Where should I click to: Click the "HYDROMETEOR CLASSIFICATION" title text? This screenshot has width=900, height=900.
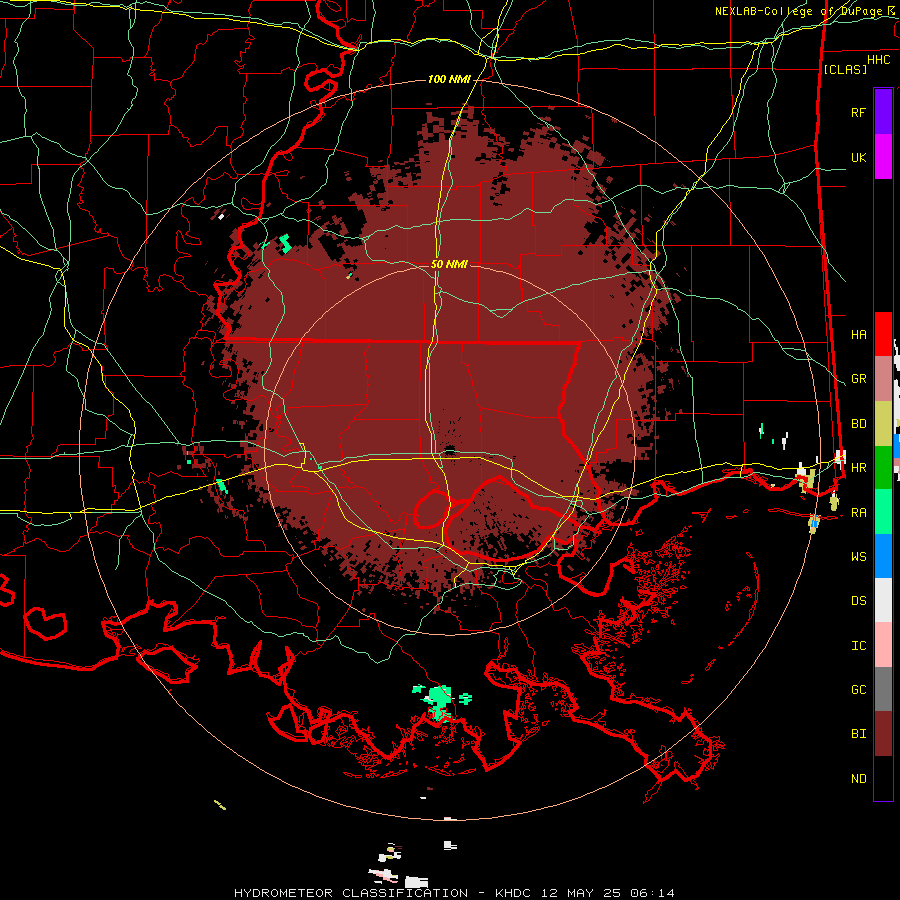pos(351,893)
